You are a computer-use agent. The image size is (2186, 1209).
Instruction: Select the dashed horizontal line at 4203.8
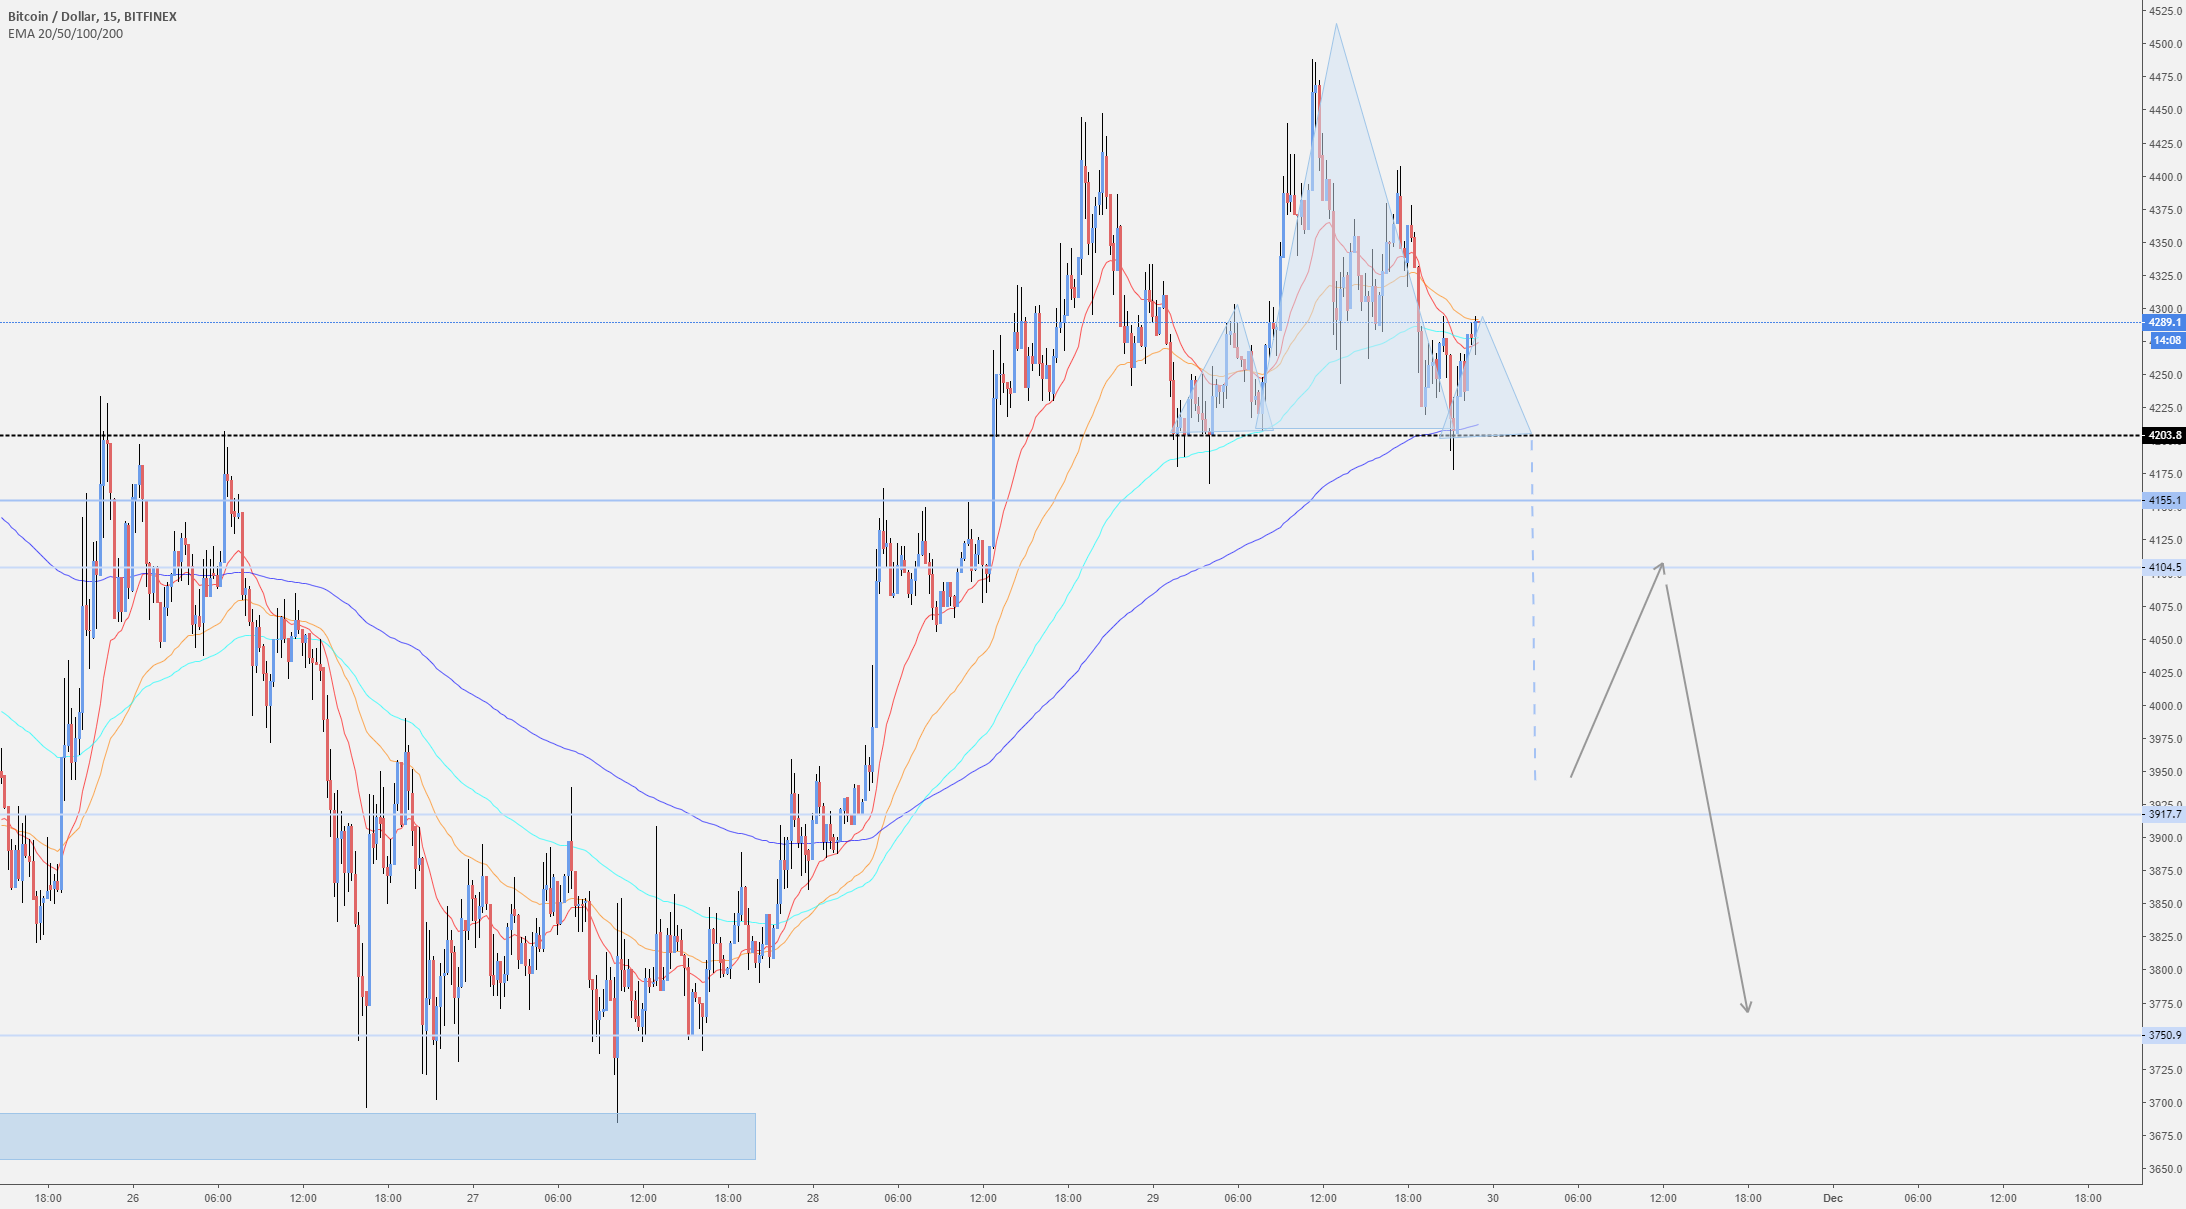[x=700, y=435]
